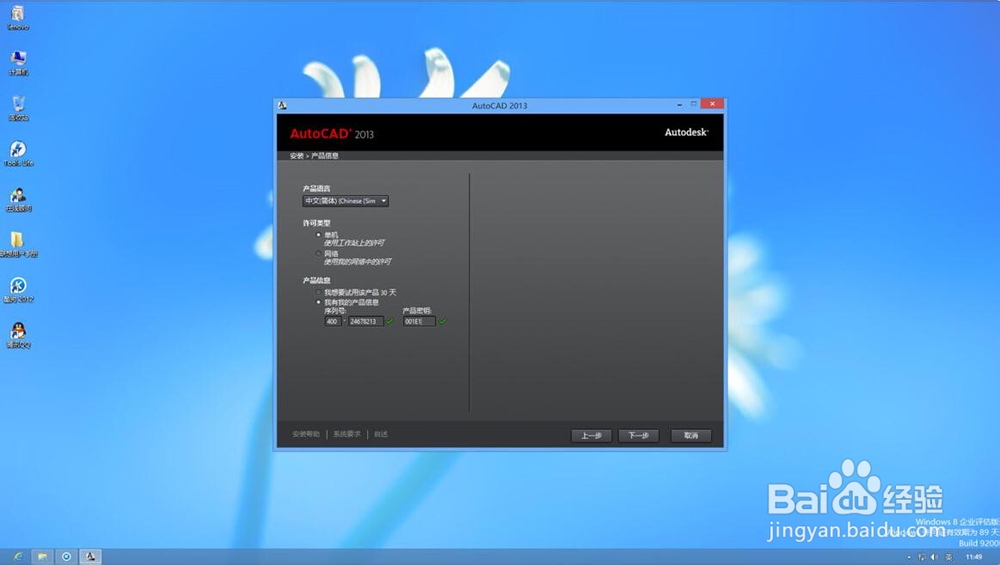
Task: Open the Lenovo desktop shortcut
Action: coord(18,17)
